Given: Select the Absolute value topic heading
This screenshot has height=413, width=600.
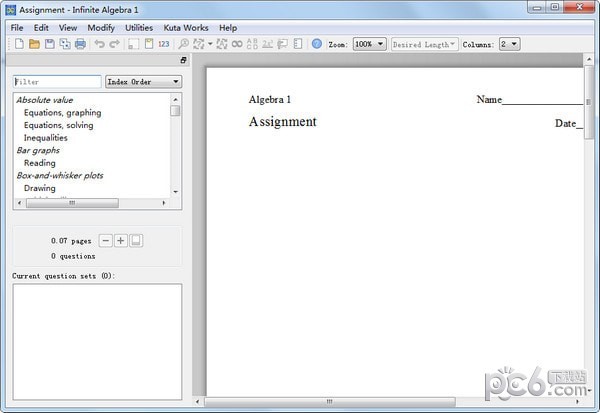Looking at the screenshot, I should (x=44, y=100).
